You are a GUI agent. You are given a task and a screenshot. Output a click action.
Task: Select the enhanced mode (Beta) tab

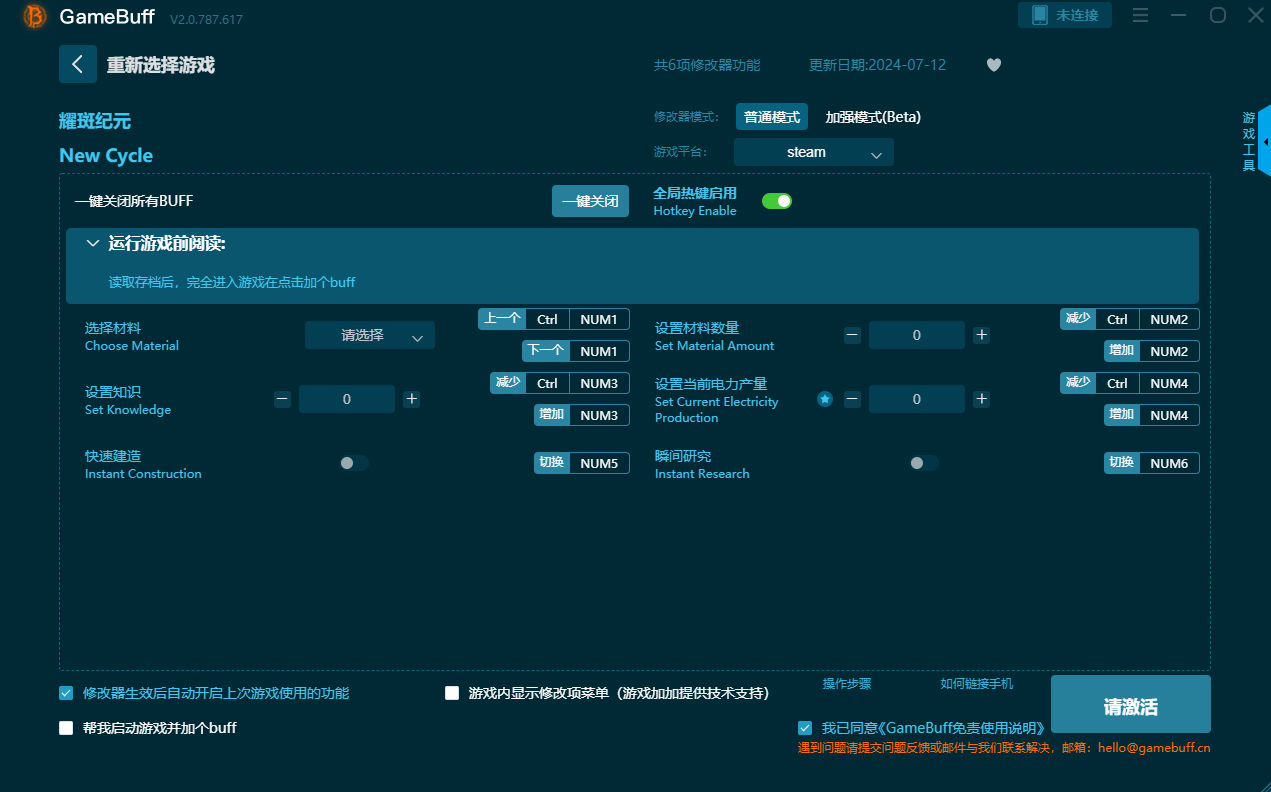point(873,117)
